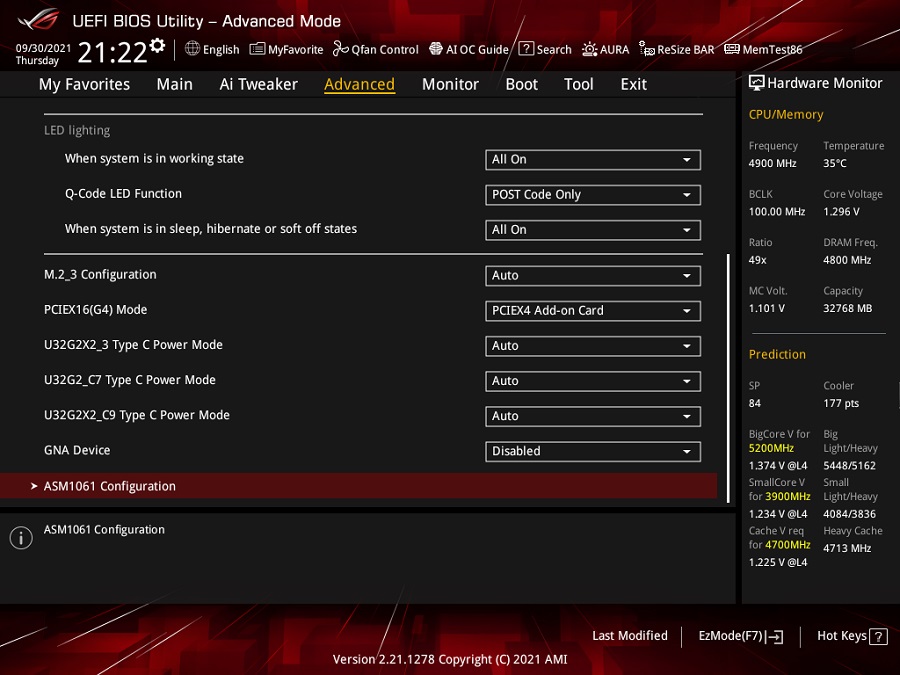Open U32G2_C7 Type C Power Mode dropdown
The height and width of the screenshot is (675, 900).
tap(593, 381)
